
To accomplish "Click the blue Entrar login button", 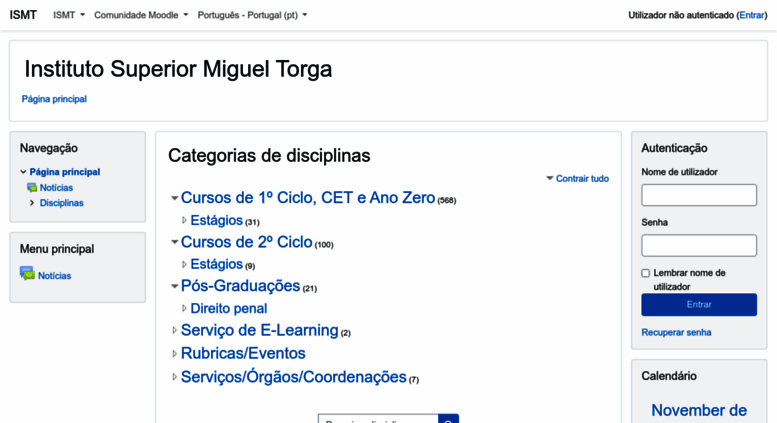I will [x=699, y=305].
